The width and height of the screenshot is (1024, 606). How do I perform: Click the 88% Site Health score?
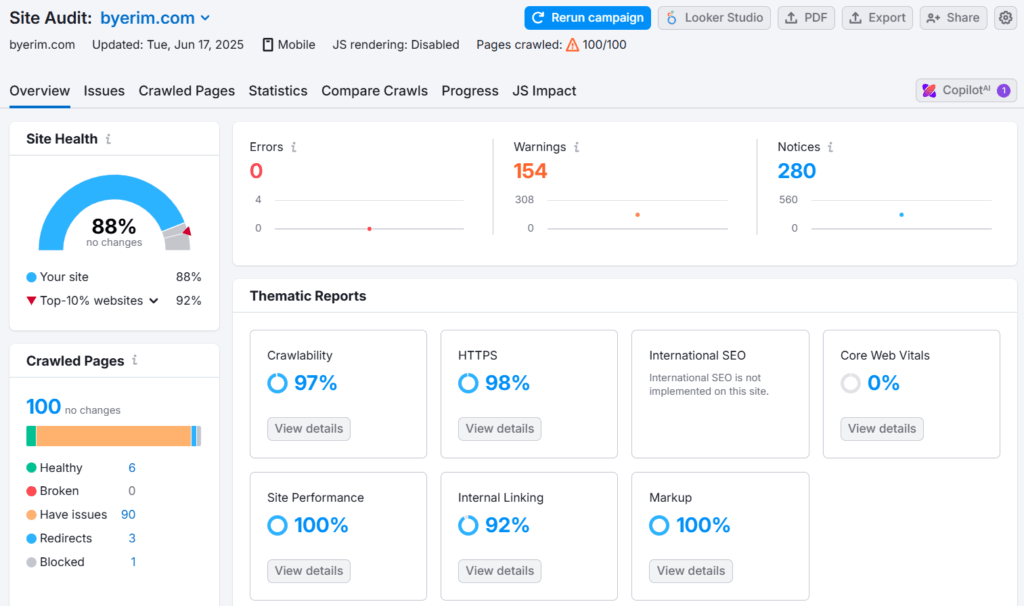pos(114,226)
